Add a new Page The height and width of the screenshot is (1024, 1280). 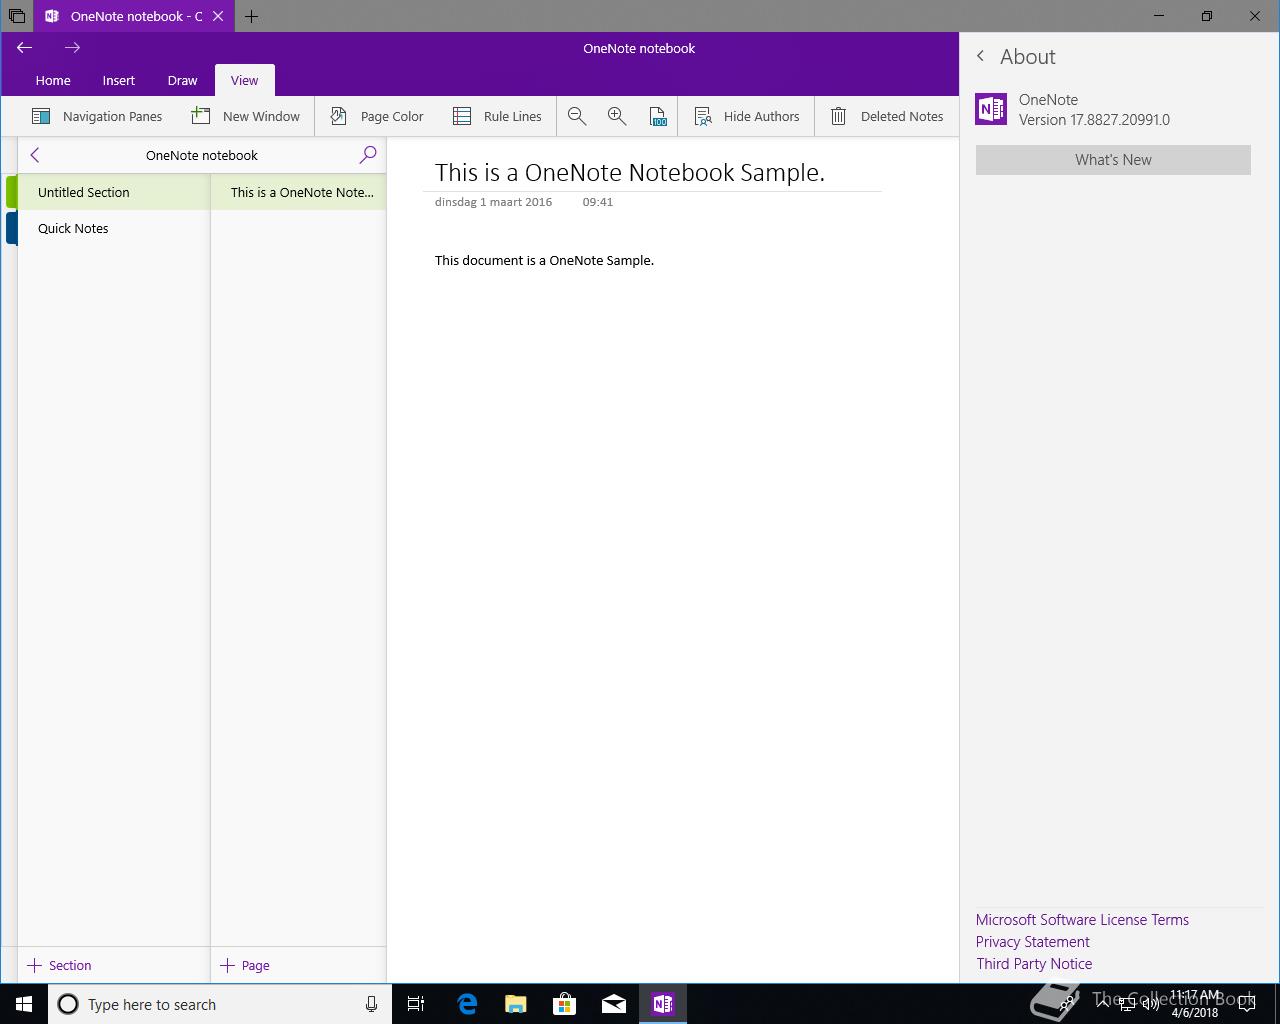click(x=245, y=965)
